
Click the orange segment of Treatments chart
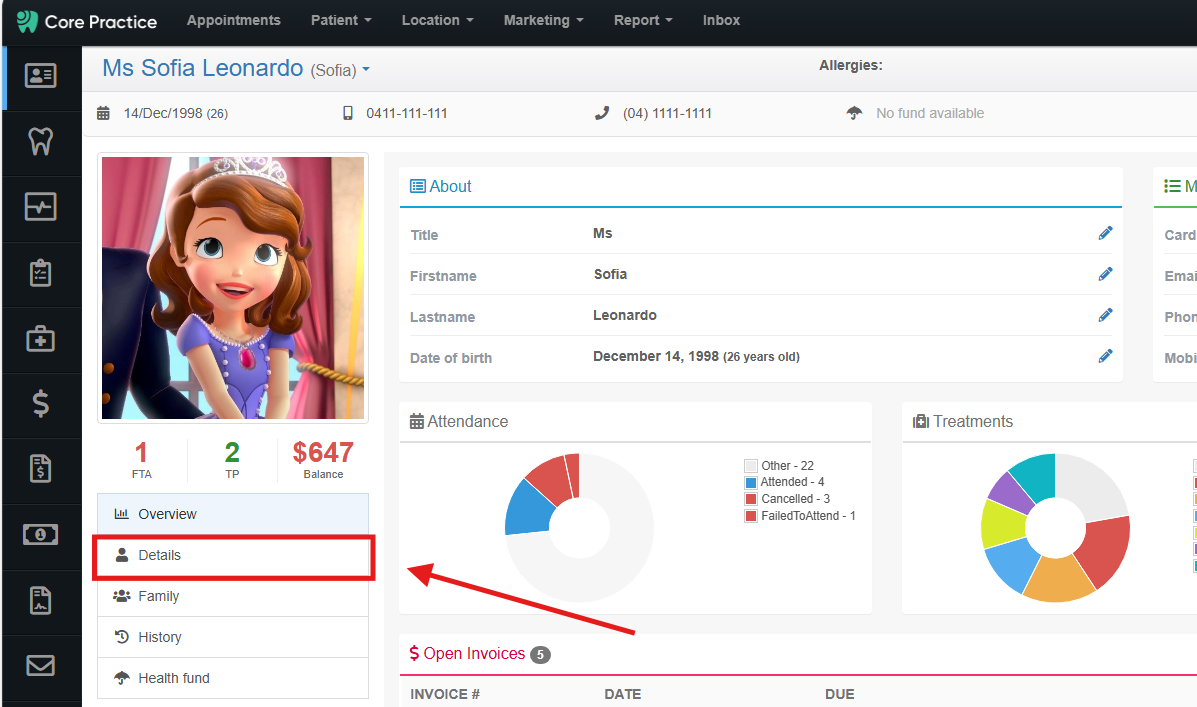1058,579
